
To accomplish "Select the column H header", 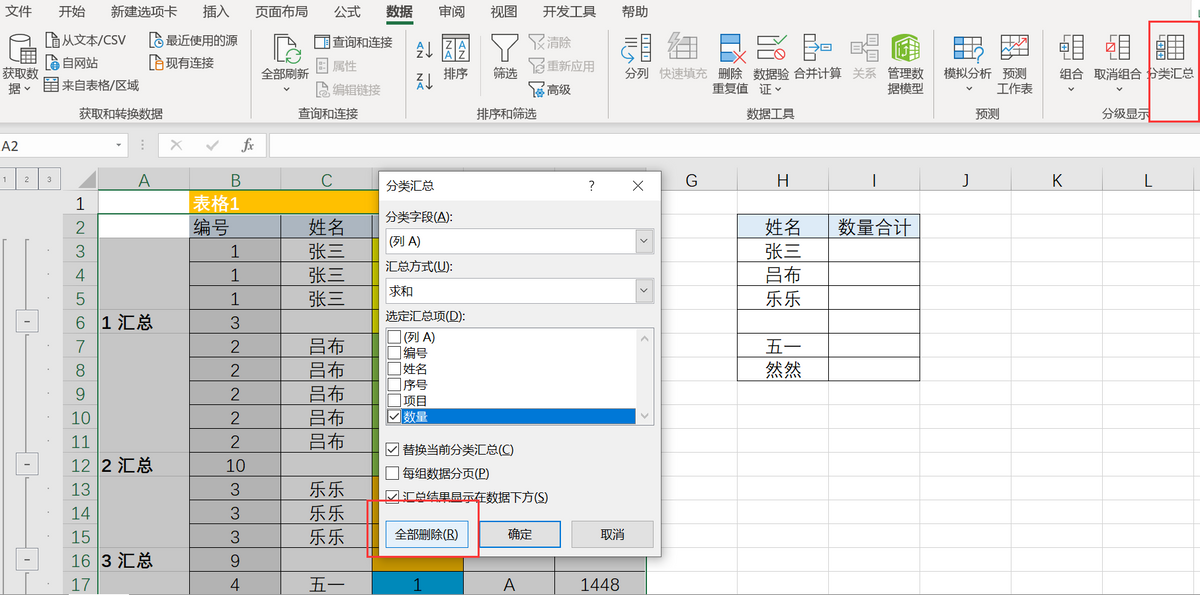I will (783, 180).
